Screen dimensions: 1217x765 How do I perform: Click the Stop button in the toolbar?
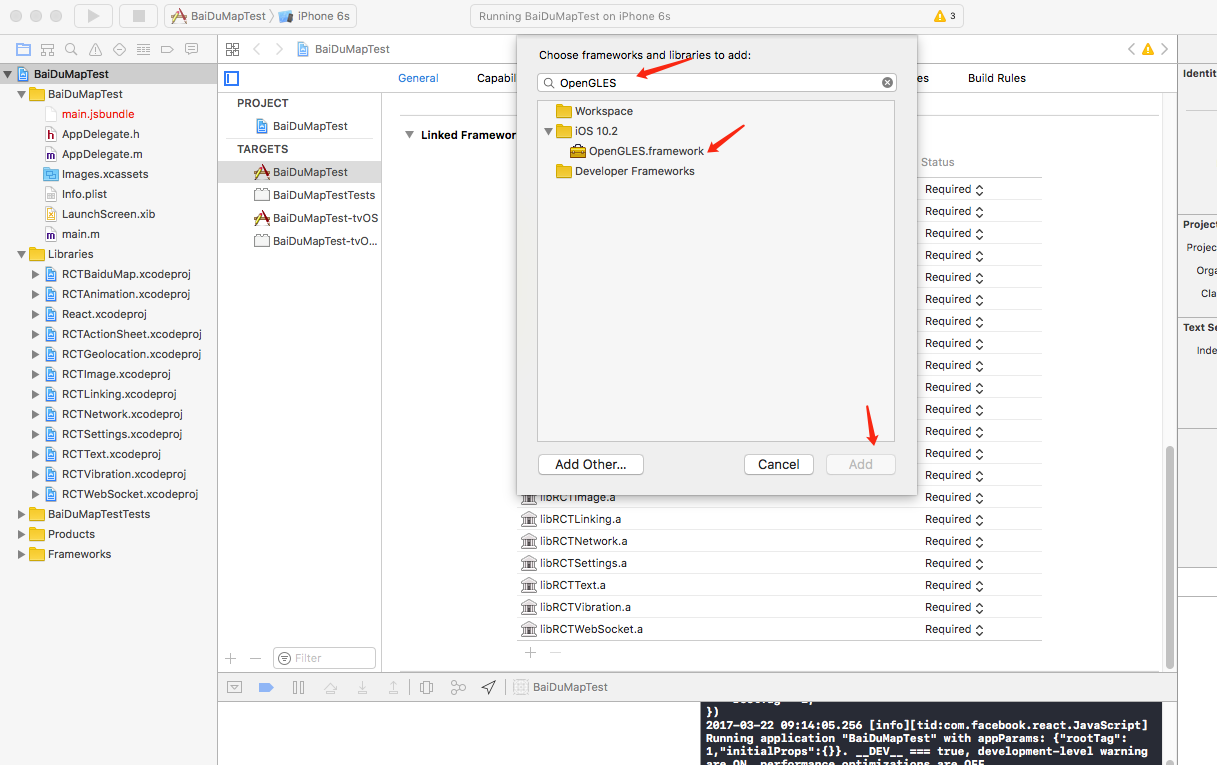[x=138, y=16]
